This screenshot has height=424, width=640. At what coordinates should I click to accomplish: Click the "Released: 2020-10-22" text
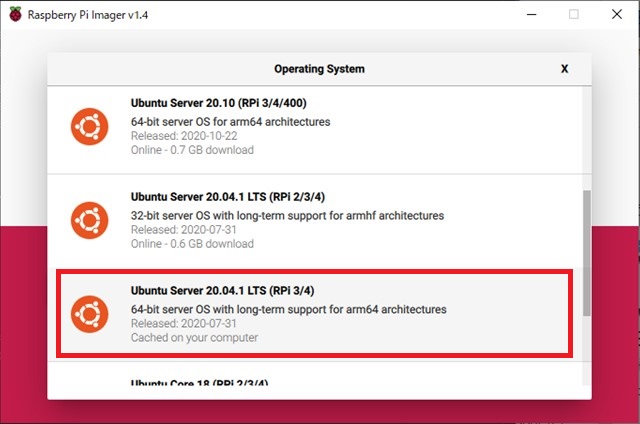pyautogui.click(x=184, y=136)
